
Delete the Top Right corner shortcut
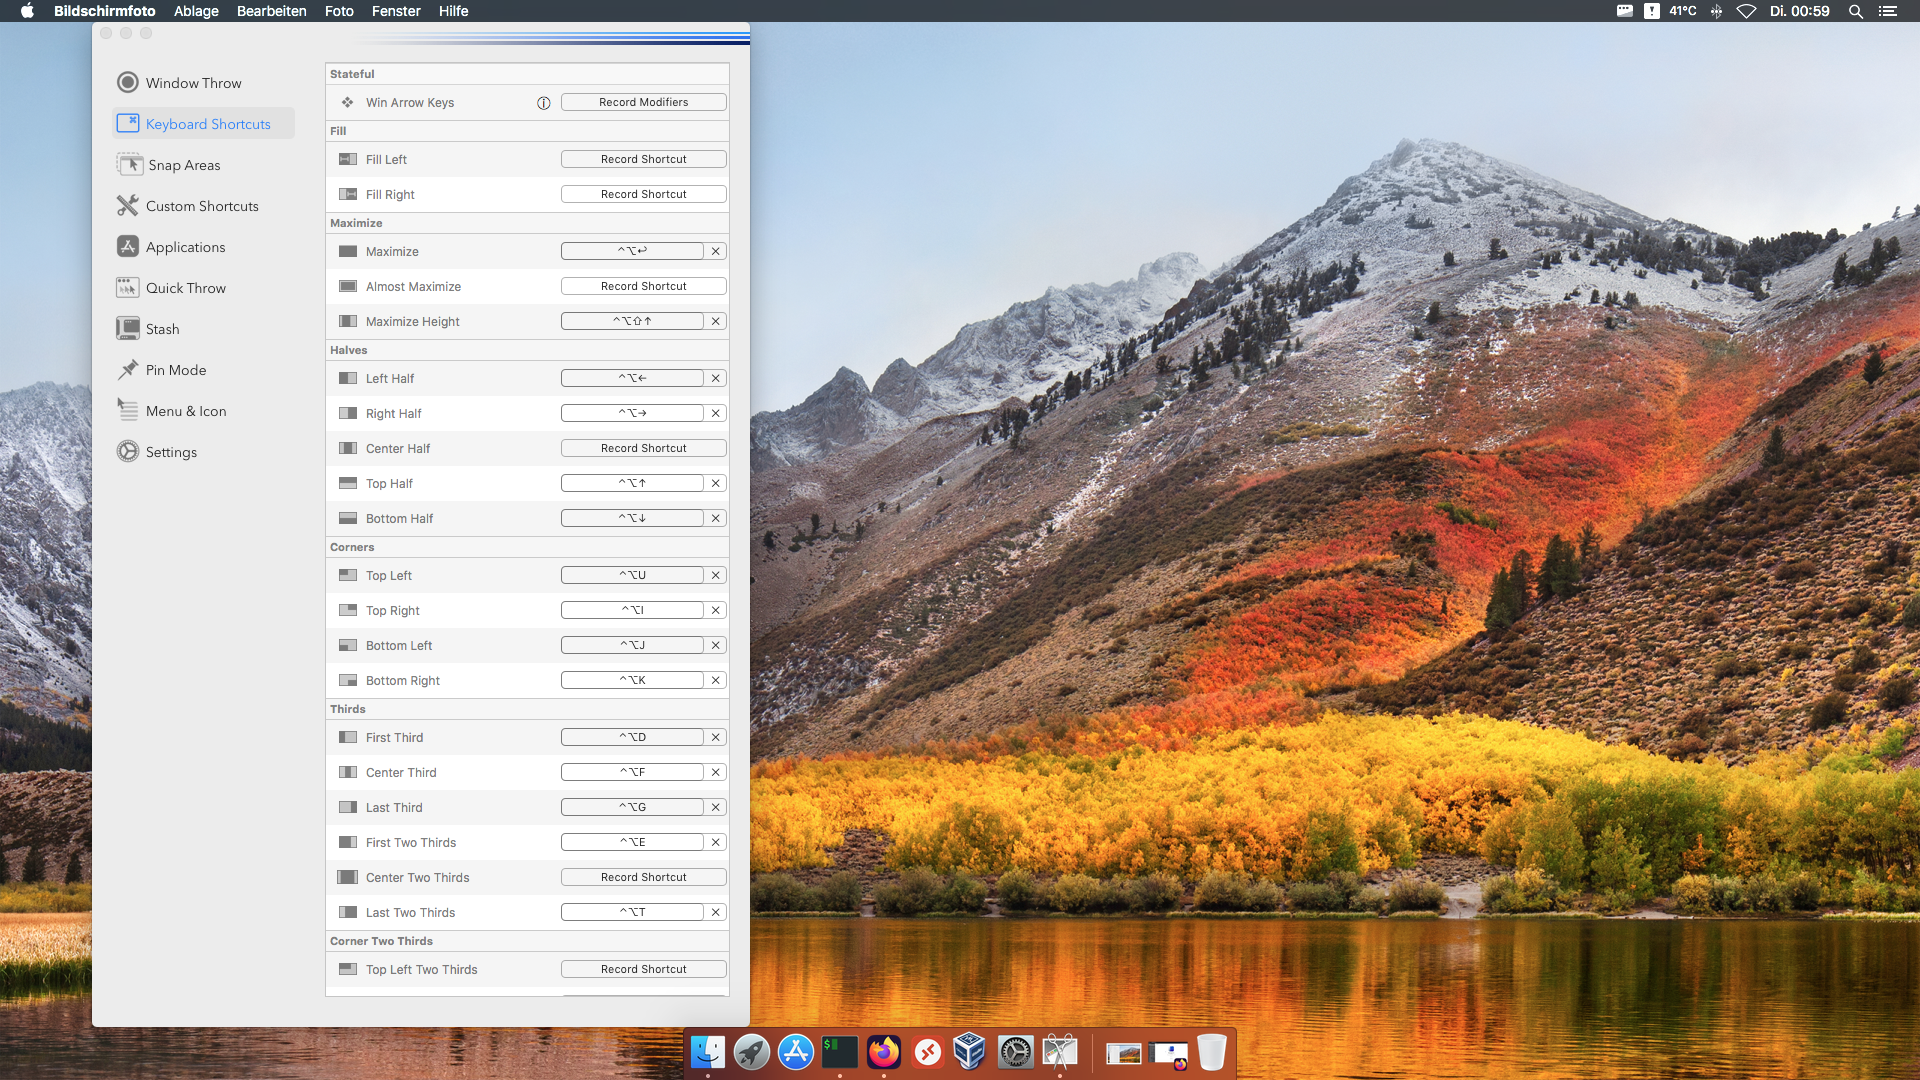click(x=716, y=610)
